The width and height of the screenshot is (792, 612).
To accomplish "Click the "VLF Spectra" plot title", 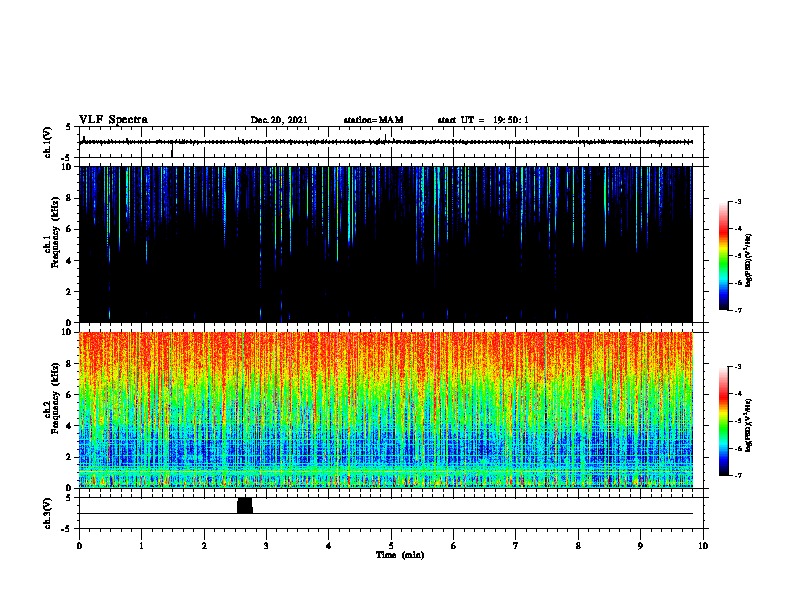I will tap(113, 120).
